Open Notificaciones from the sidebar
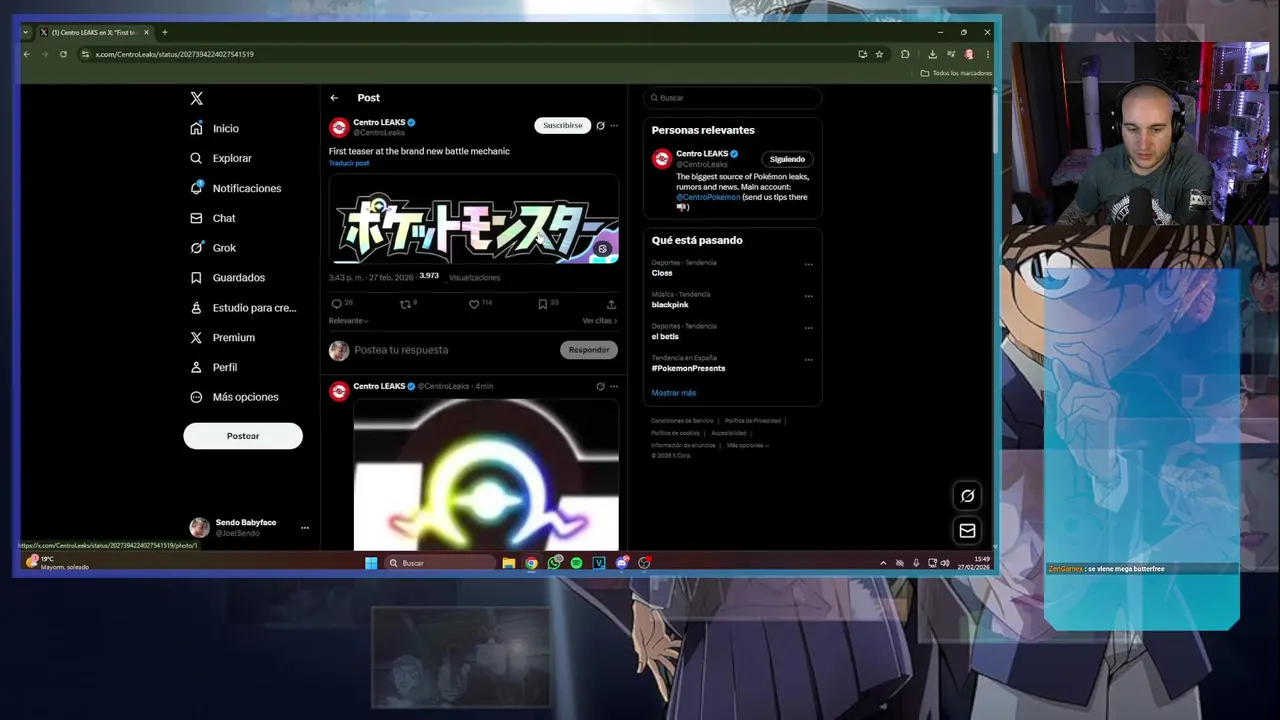The image size is (1280, 720). [x=236, y=188]
